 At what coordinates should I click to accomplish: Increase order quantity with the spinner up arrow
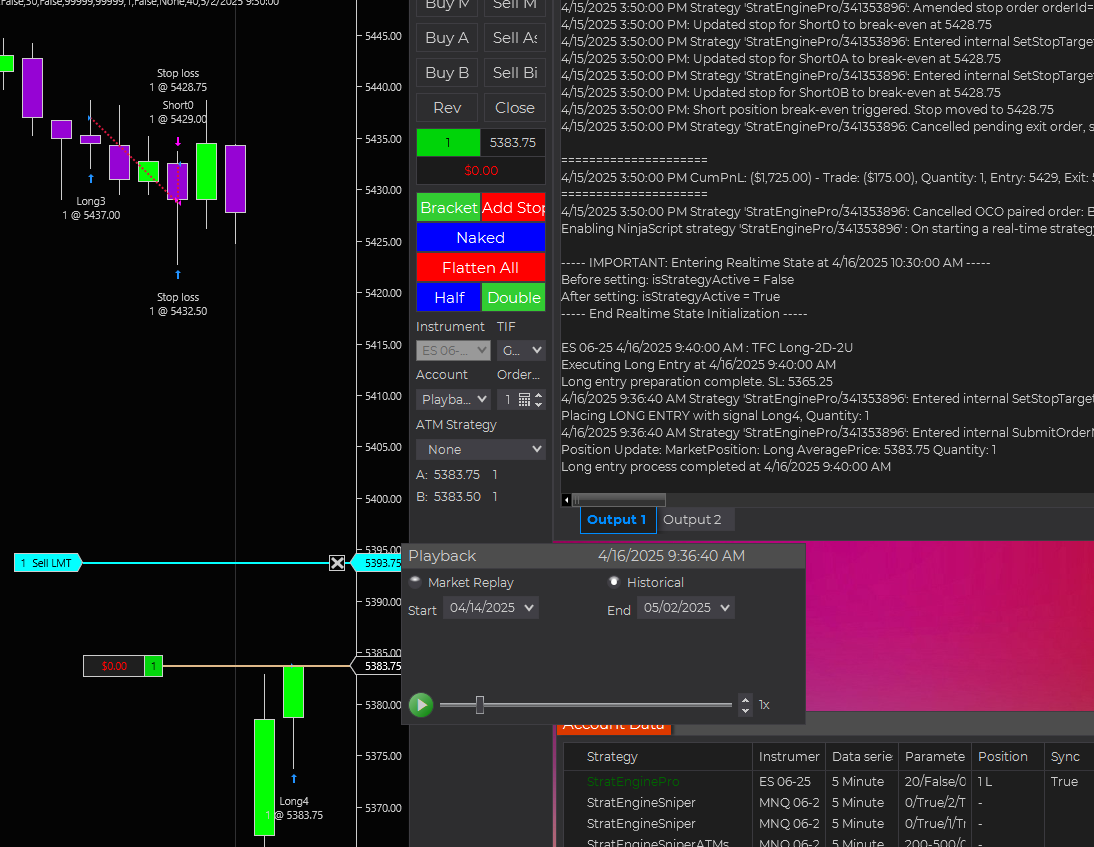click(538, 396)
